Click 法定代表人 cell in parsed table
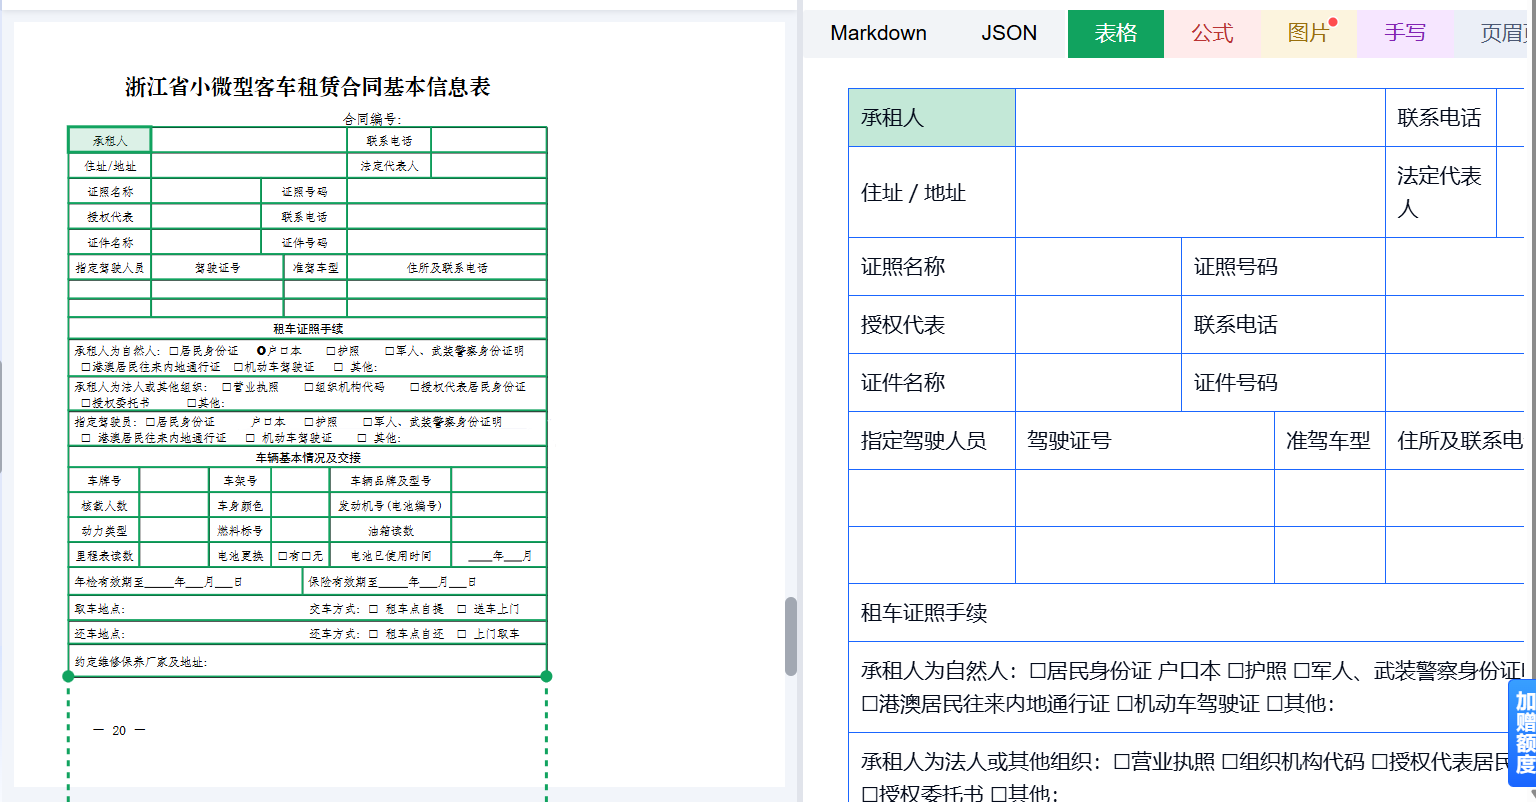 tap(1440, 192)
